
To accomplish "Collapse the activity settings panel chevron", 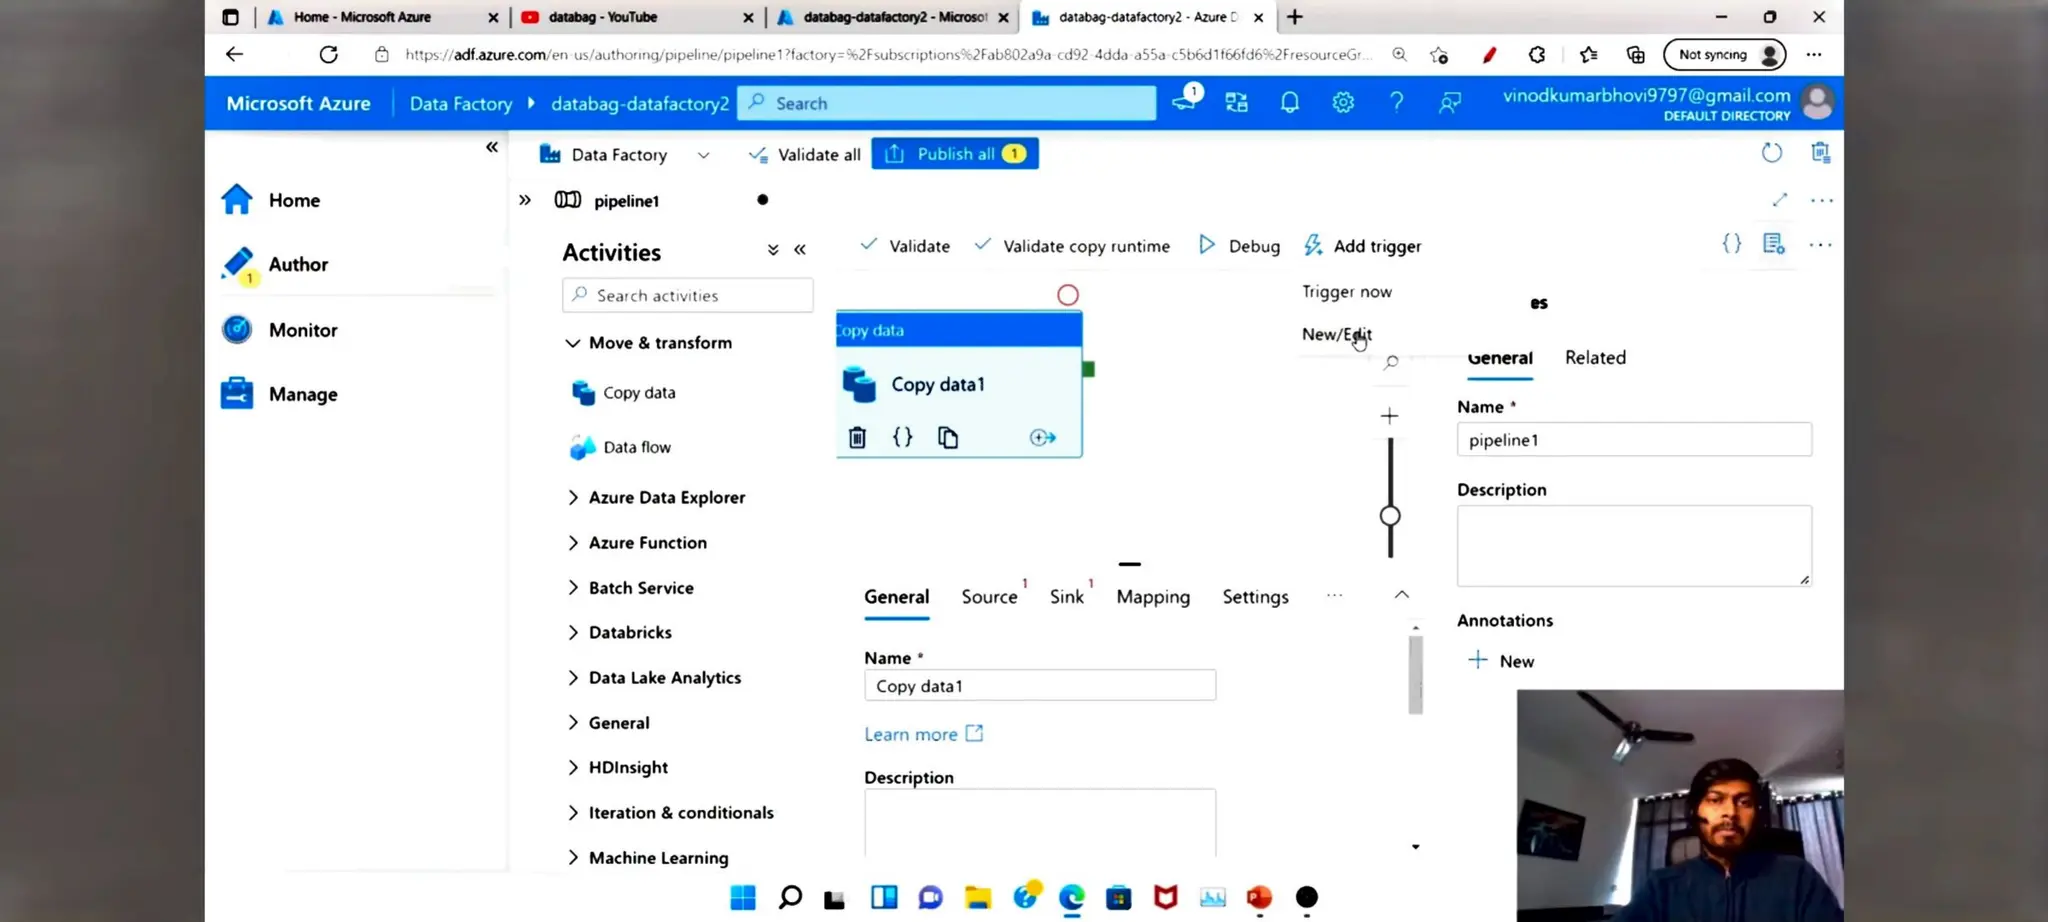I will (1401, 595).
